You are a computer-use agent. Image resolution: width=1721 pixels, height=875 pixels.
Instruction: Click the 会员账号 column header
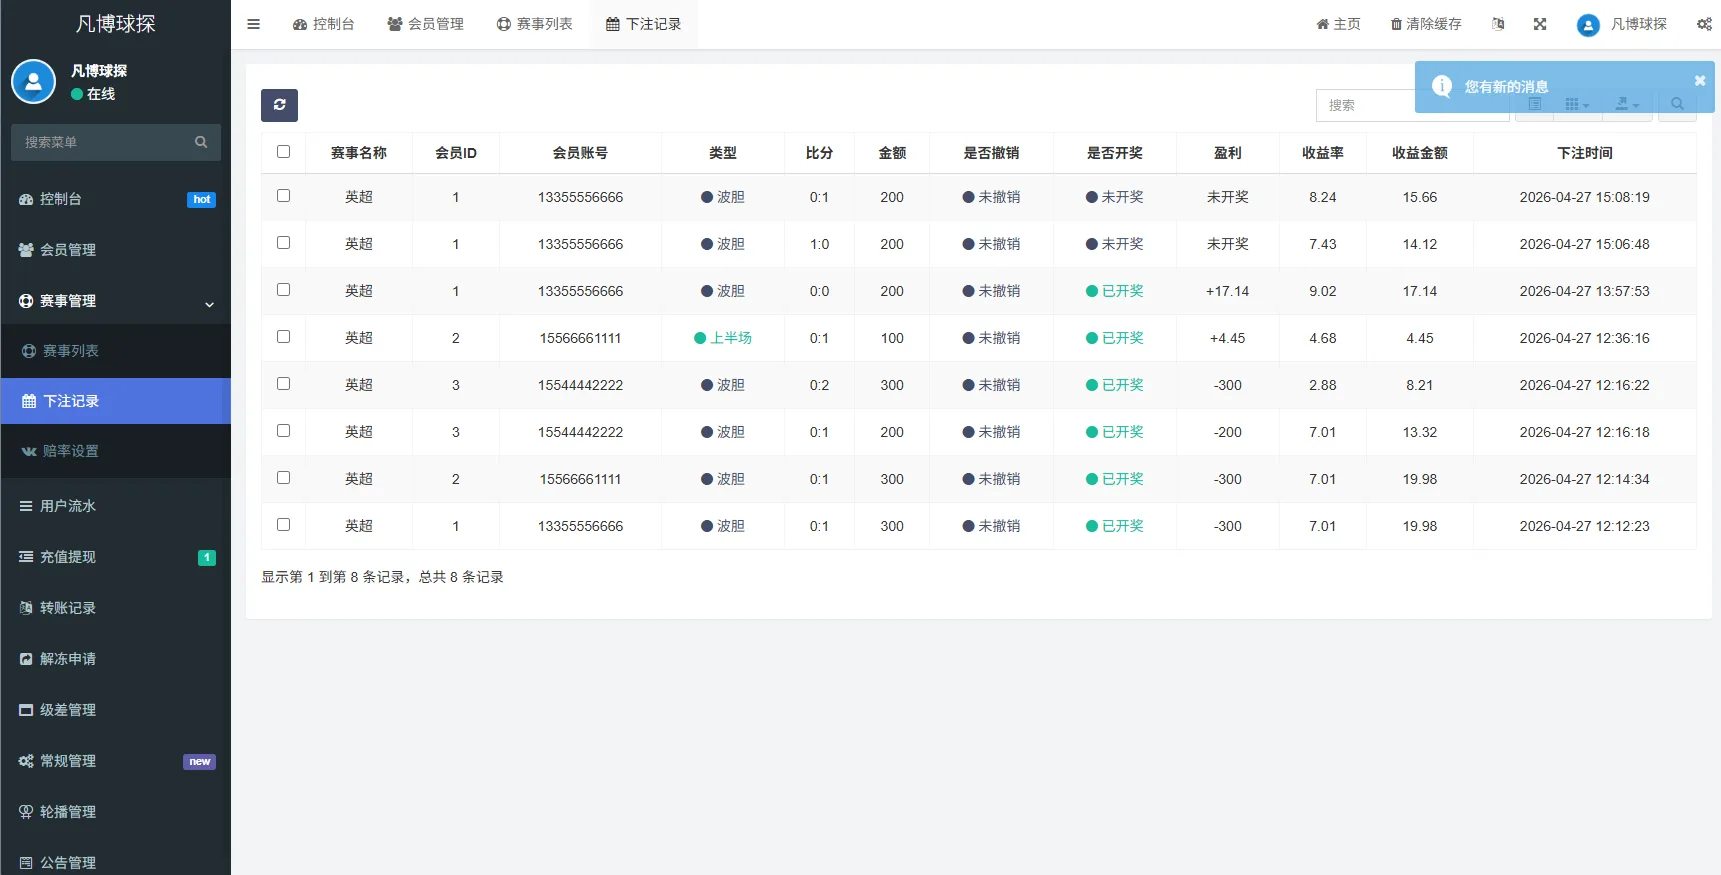coord(580,153)
